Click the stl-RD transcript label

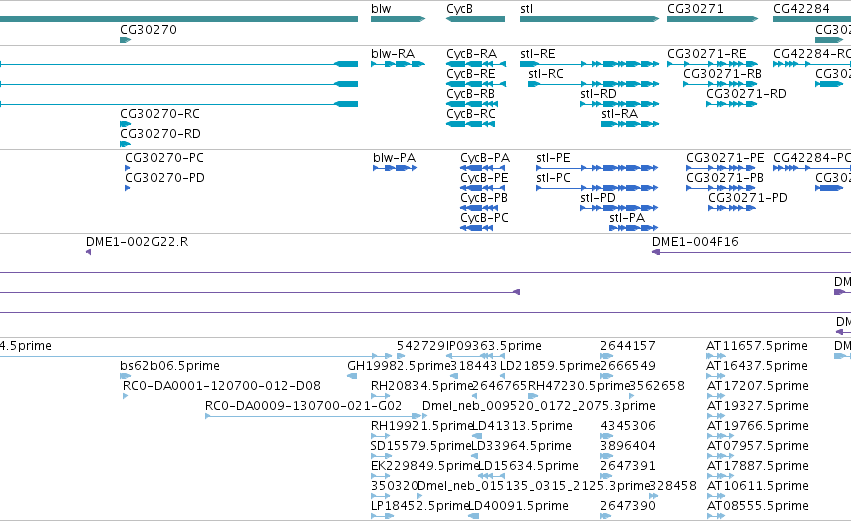pos(598,94)
